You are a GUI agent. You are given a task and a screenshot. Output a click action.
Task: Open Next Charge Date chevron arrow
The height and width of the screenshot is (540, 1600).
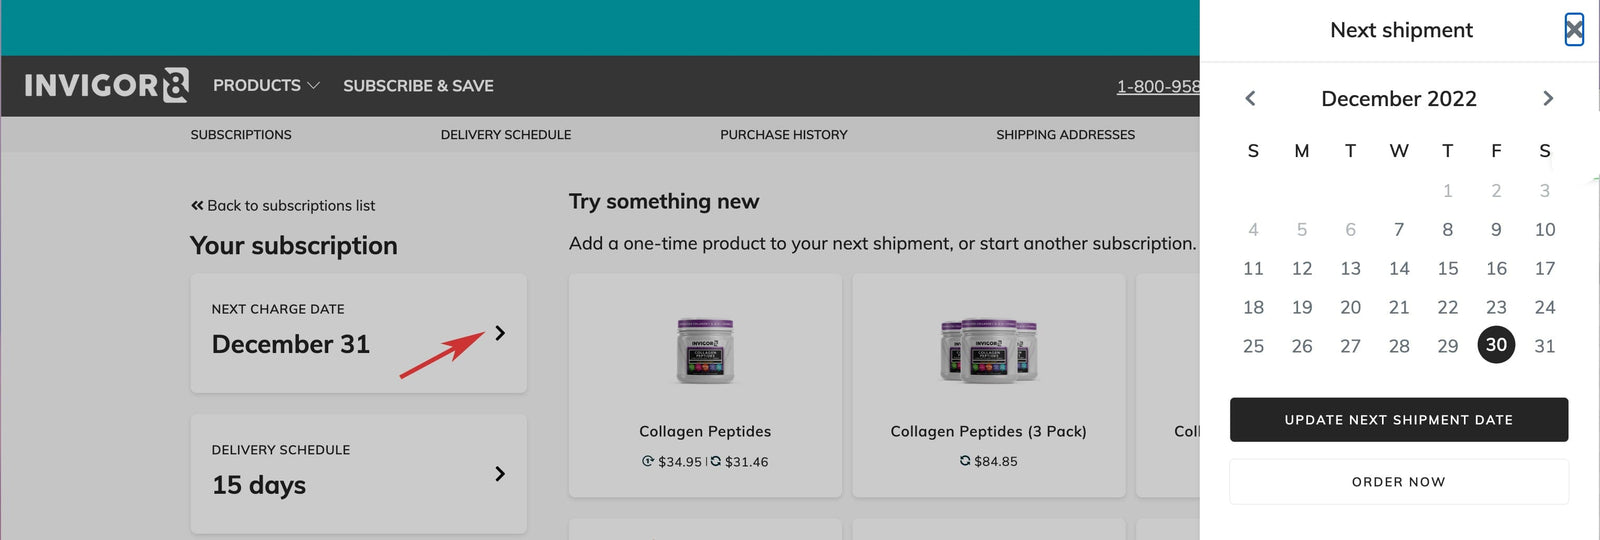tap(500, 333)
